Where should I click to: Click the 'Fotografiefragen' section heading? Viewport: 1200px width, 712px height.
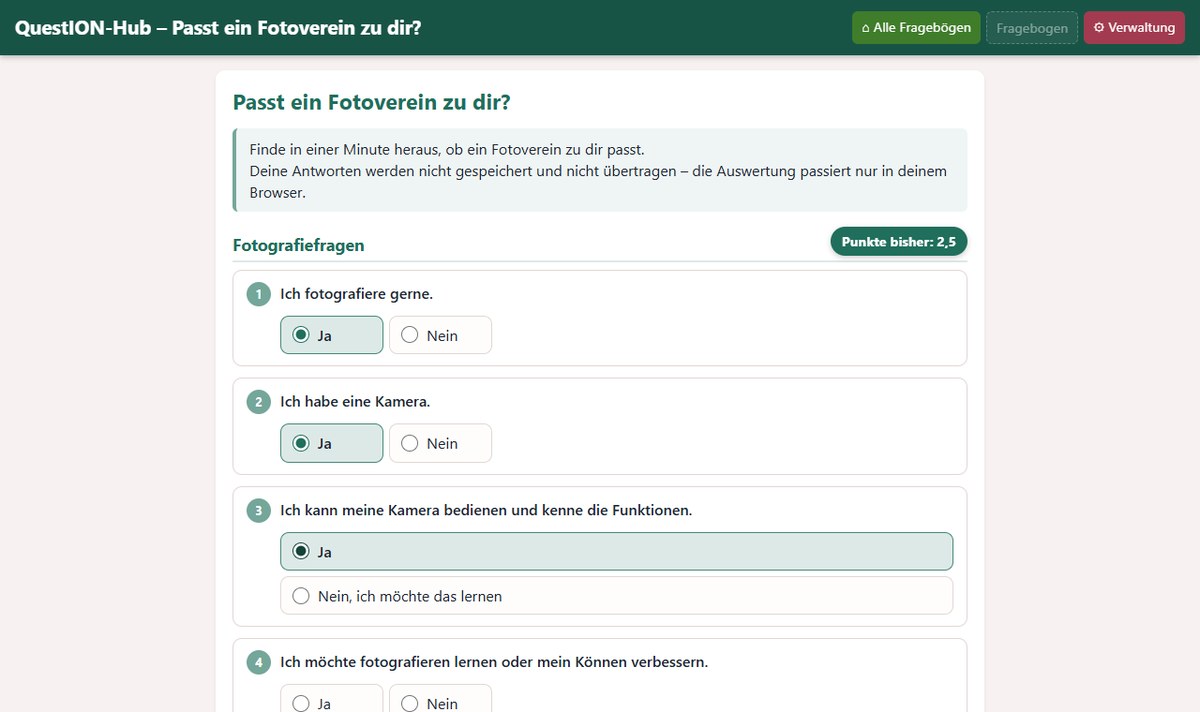[x=299, y=245]
